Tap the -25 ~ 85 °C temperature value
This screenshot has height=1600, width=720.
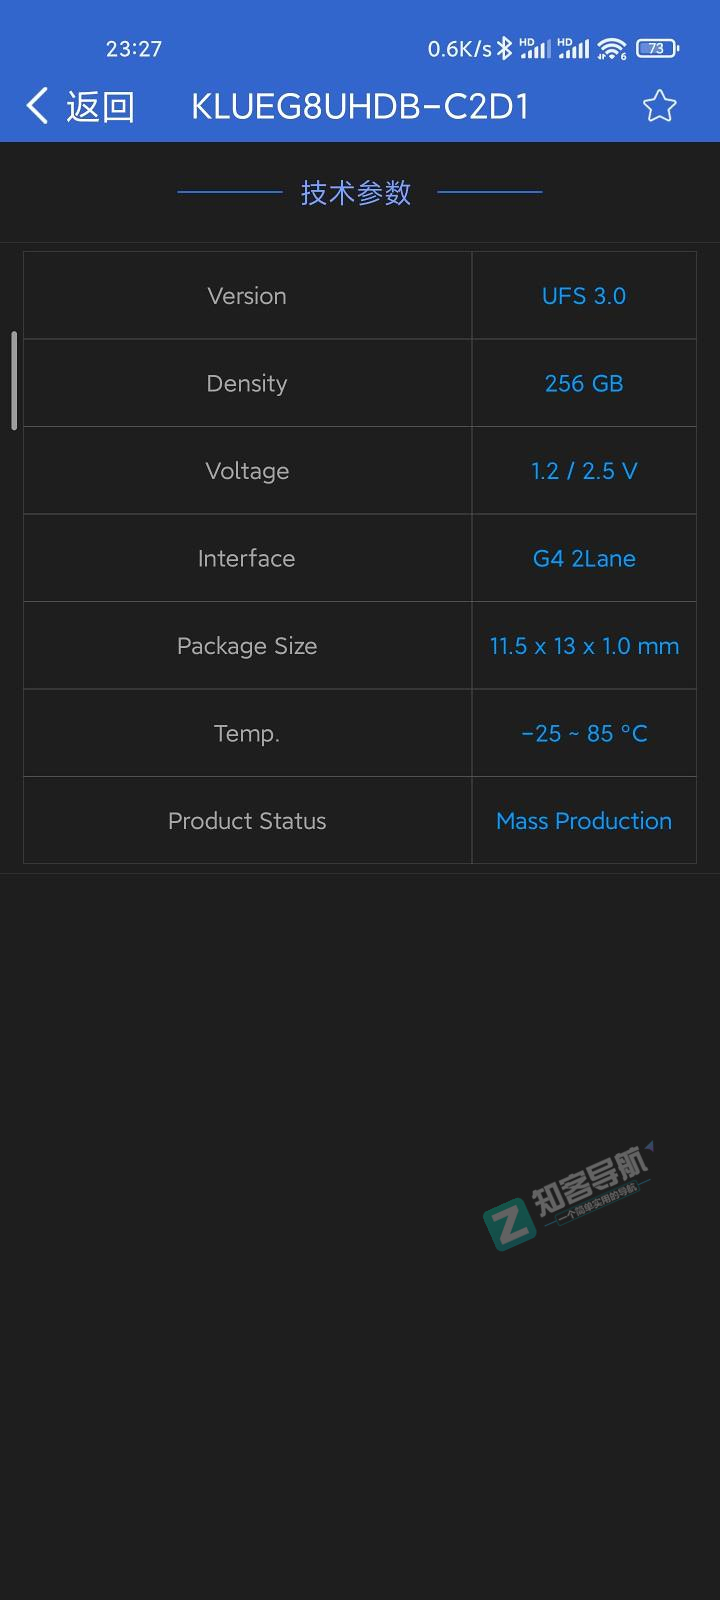(584, 733)
